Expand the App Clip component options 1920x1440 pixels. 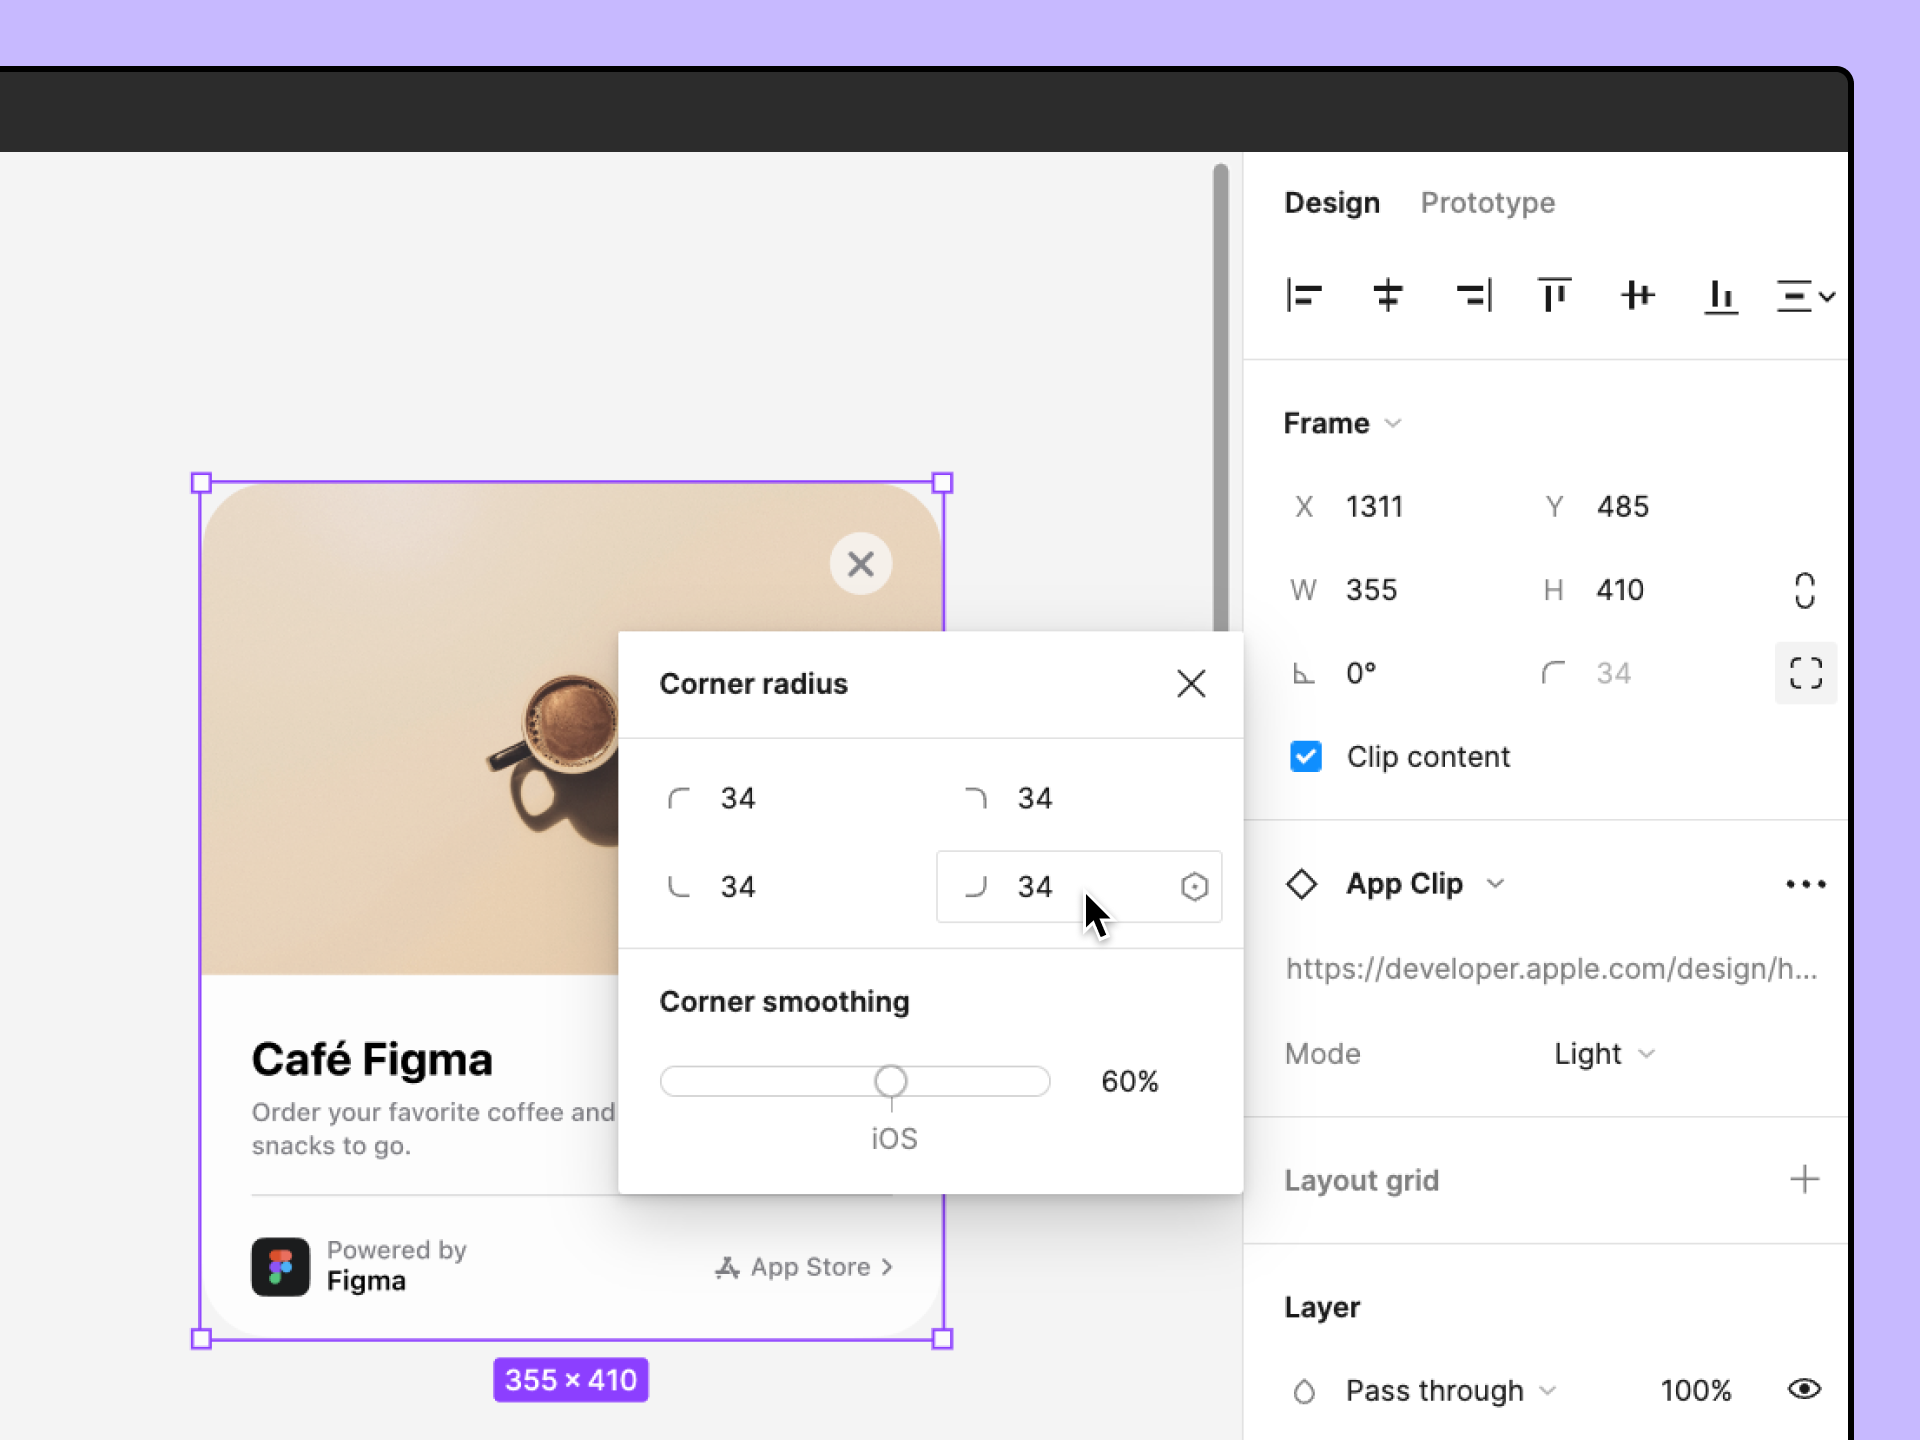coord(1495,885)
